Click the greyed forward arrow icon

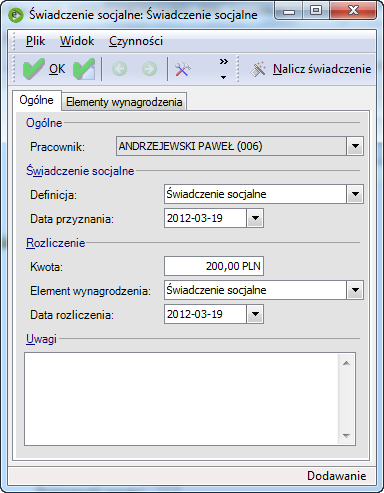(149, 69)
